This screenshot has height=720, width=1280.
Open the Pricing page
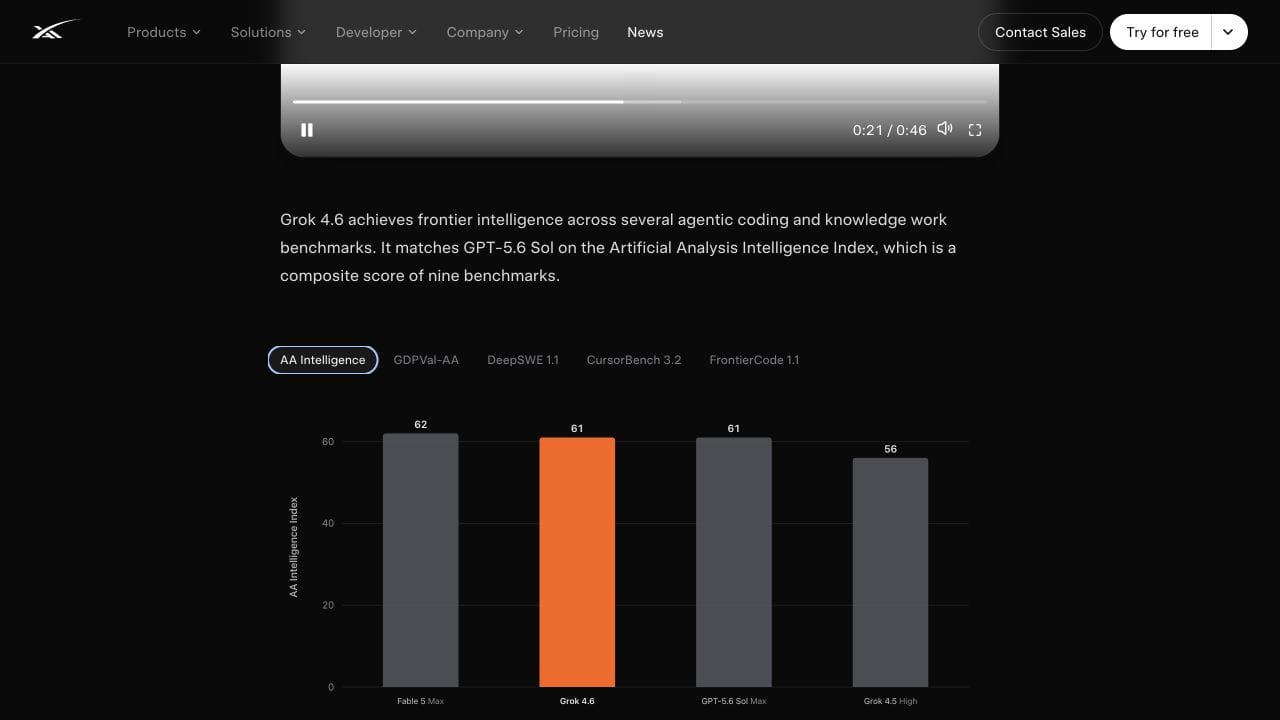[x=576, y=32]
